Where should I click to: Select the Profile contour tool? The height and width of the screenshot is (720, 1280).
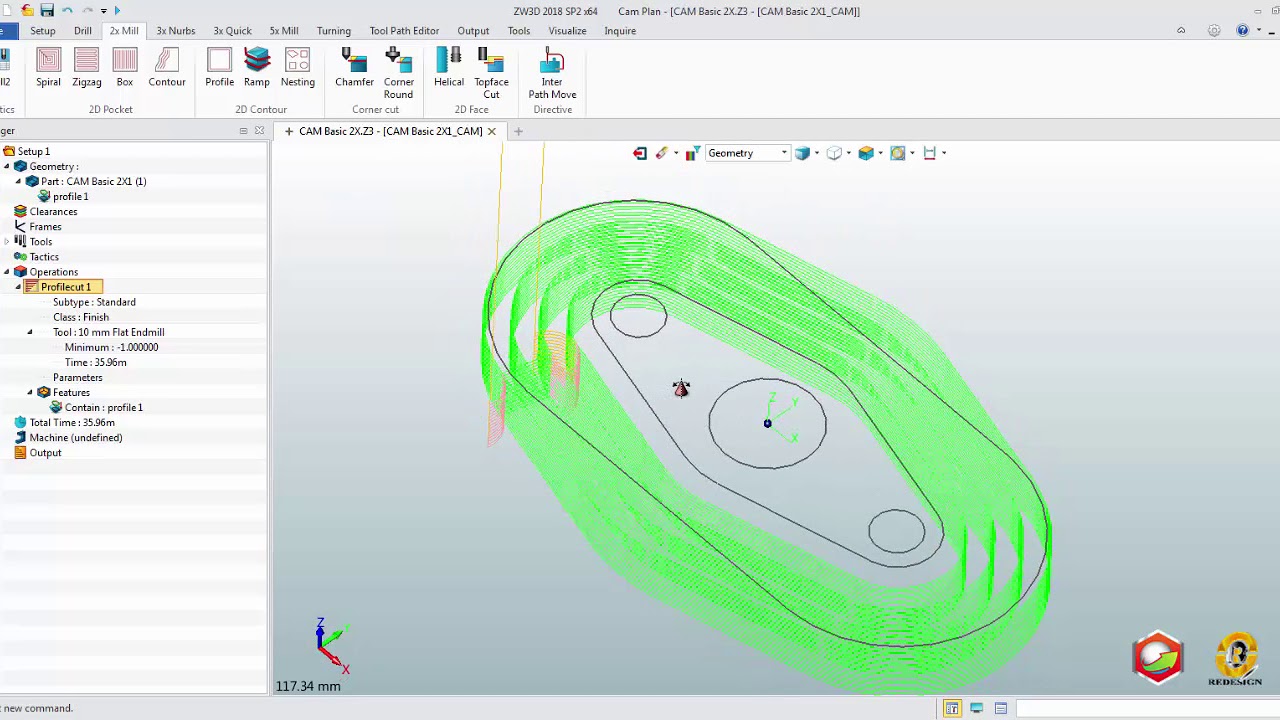[220, 68]
